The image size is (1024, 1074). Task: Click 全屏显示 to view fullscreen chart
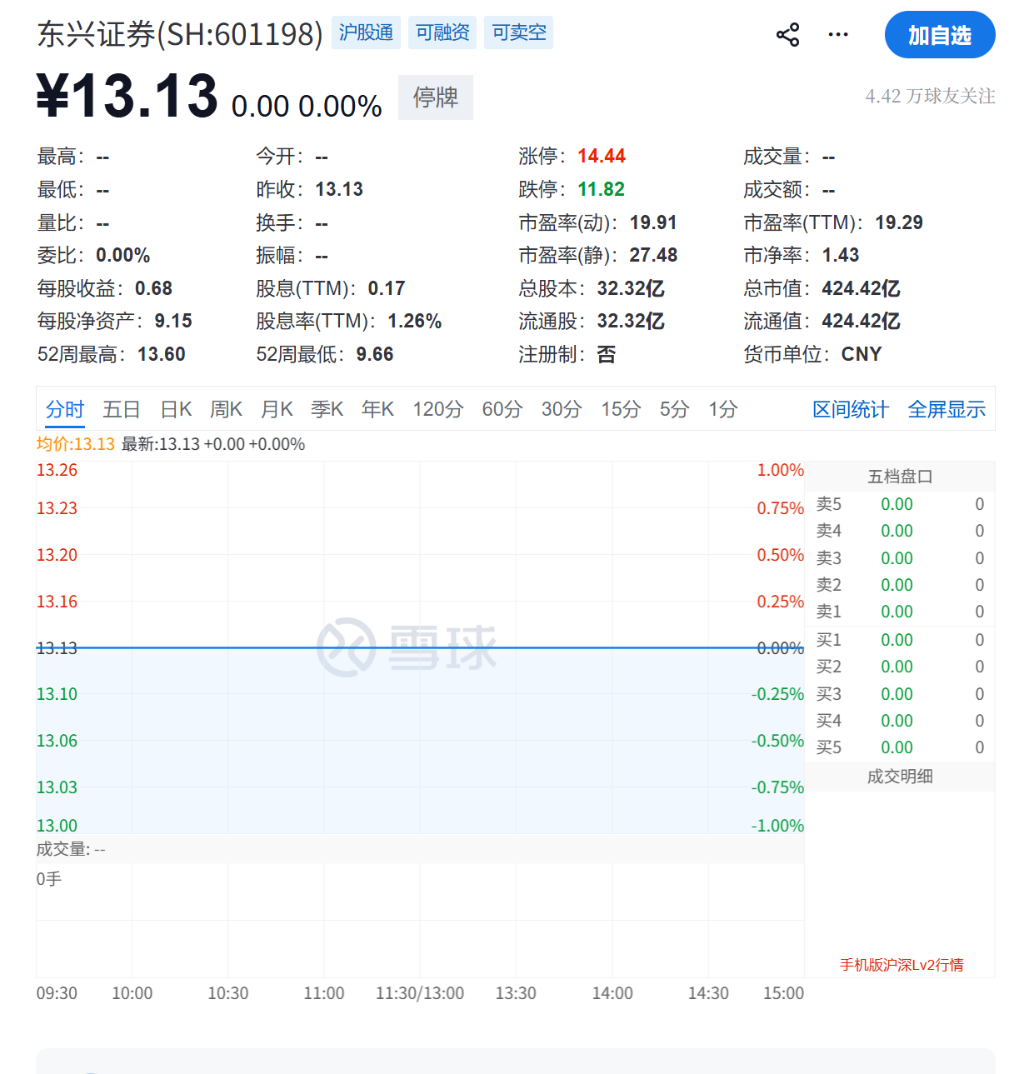click(946, 409)
